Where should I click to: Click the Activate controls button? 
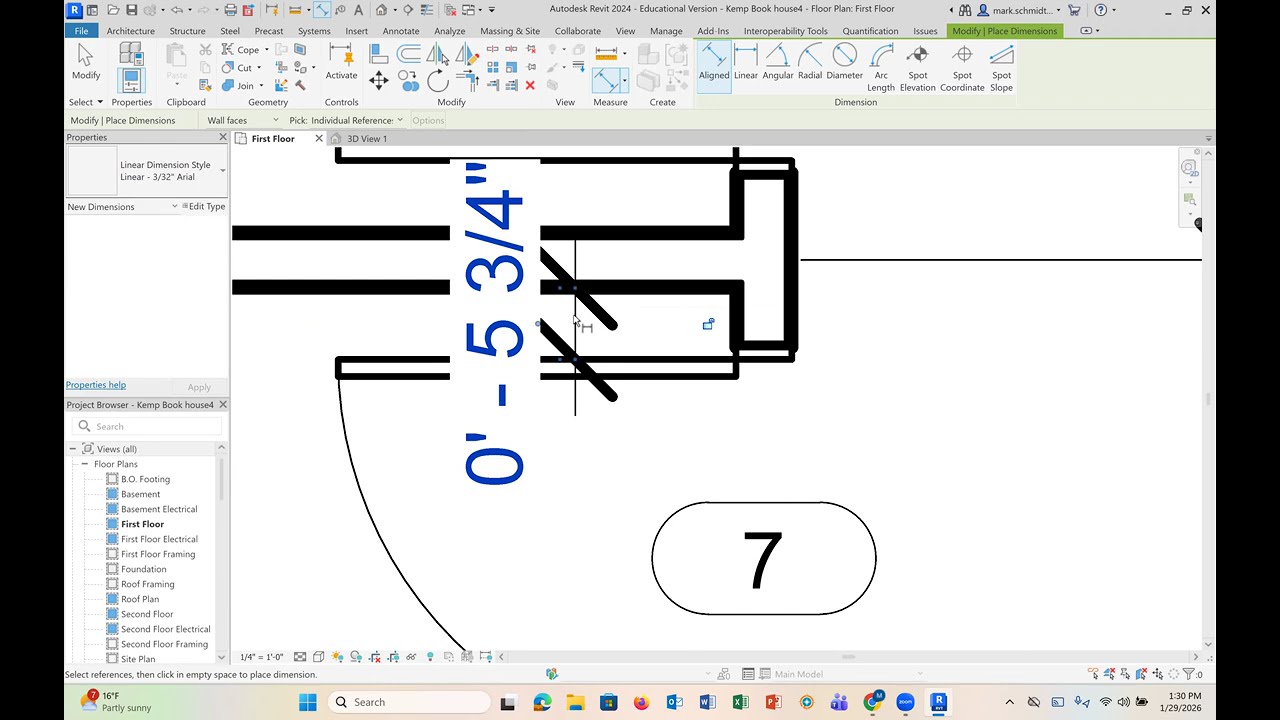tap(341, 62)
